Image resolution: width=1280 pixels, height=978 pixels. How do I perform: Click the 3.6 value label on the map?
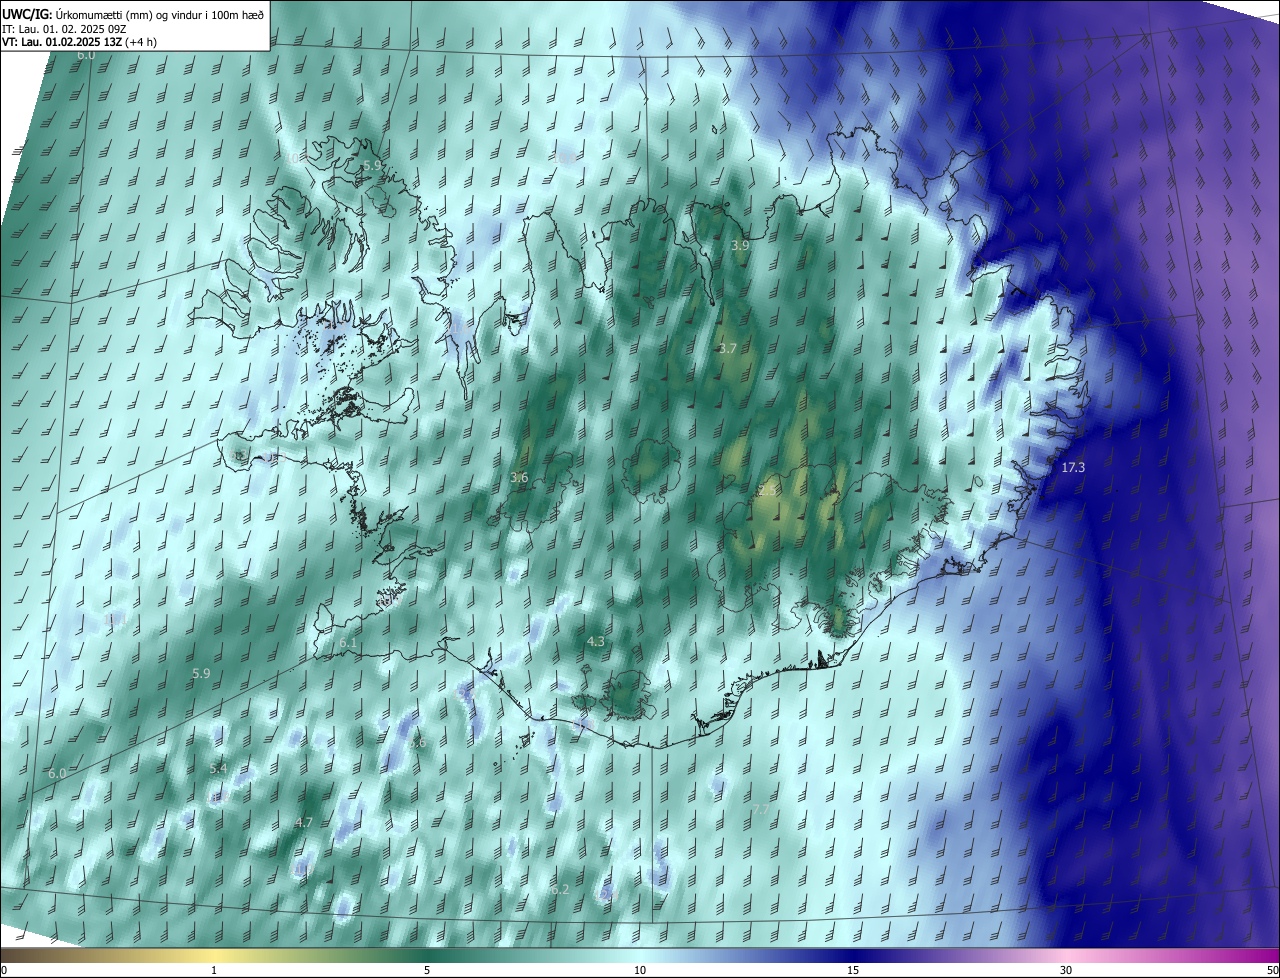pyautogui.click(x=519, y=478)
